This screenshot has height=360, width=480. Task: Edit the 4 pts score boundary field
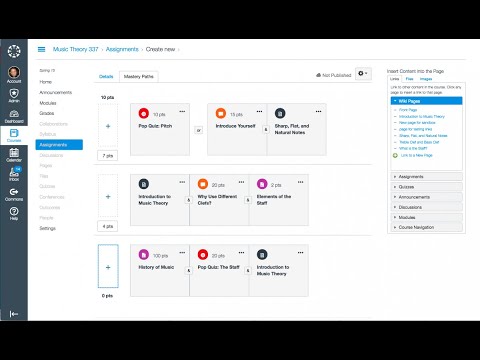pos(108,226)
